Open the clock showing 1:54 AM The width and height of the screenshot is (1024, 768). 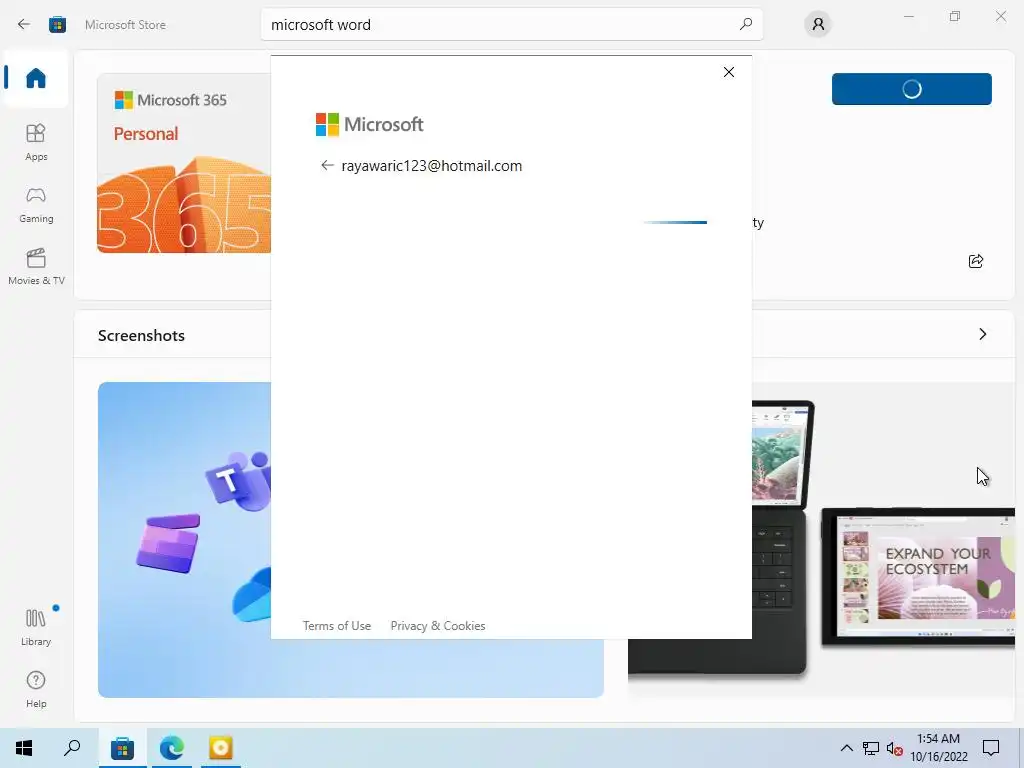938,748
